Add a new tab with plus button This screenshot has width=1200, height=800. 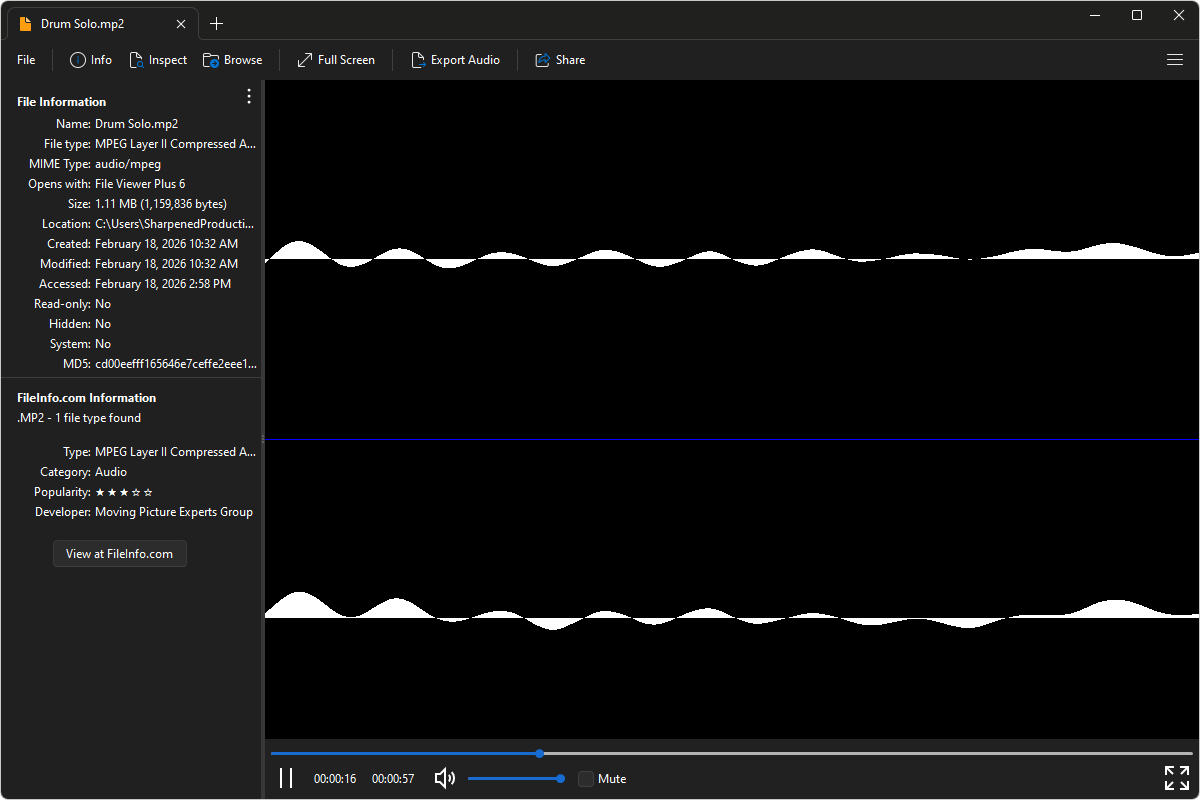point(217,24)
